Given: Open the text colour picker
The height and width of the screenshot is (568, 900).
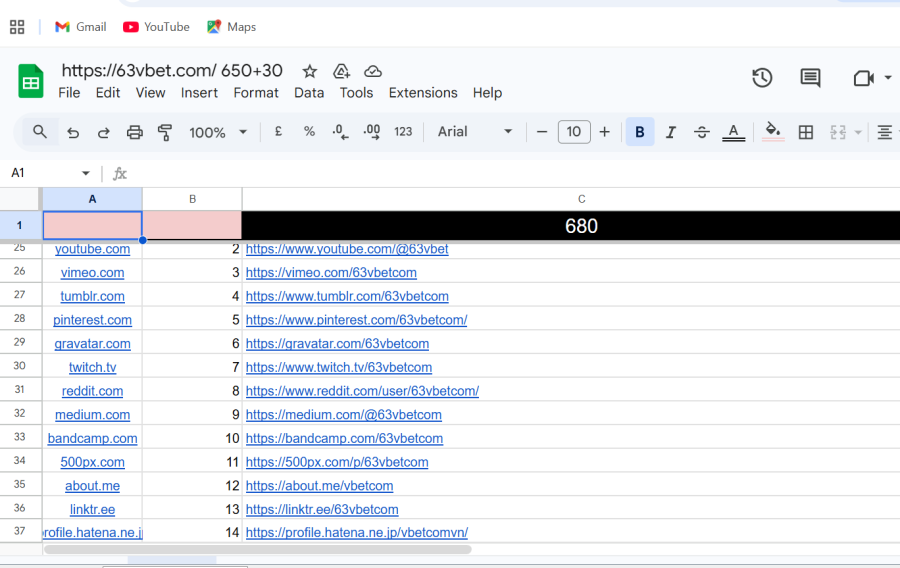Looking at the screenshot, I should [x=733, y=133].
